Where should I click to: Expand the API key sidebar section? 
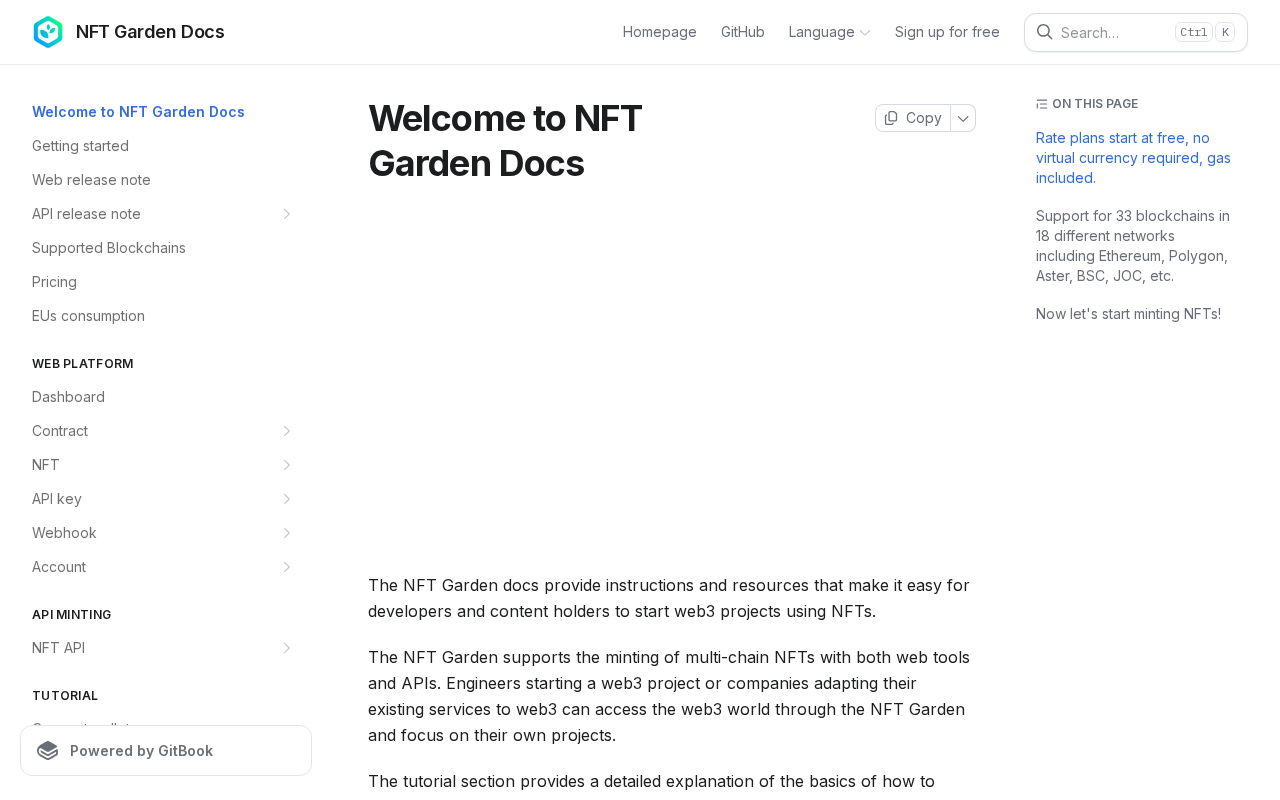pos(286,499)
